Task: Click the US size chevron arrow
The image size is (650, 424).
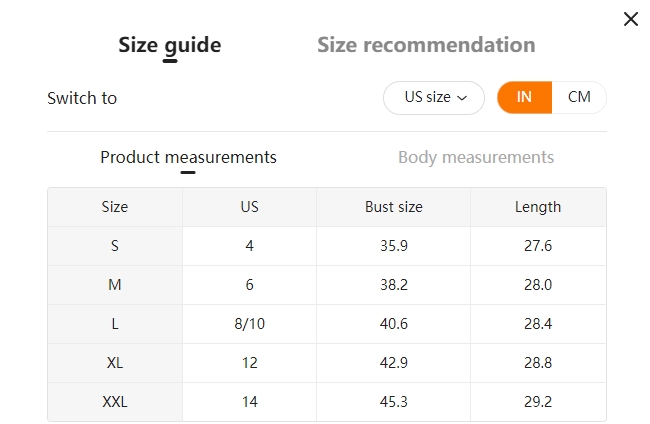Action: (462, 98)
